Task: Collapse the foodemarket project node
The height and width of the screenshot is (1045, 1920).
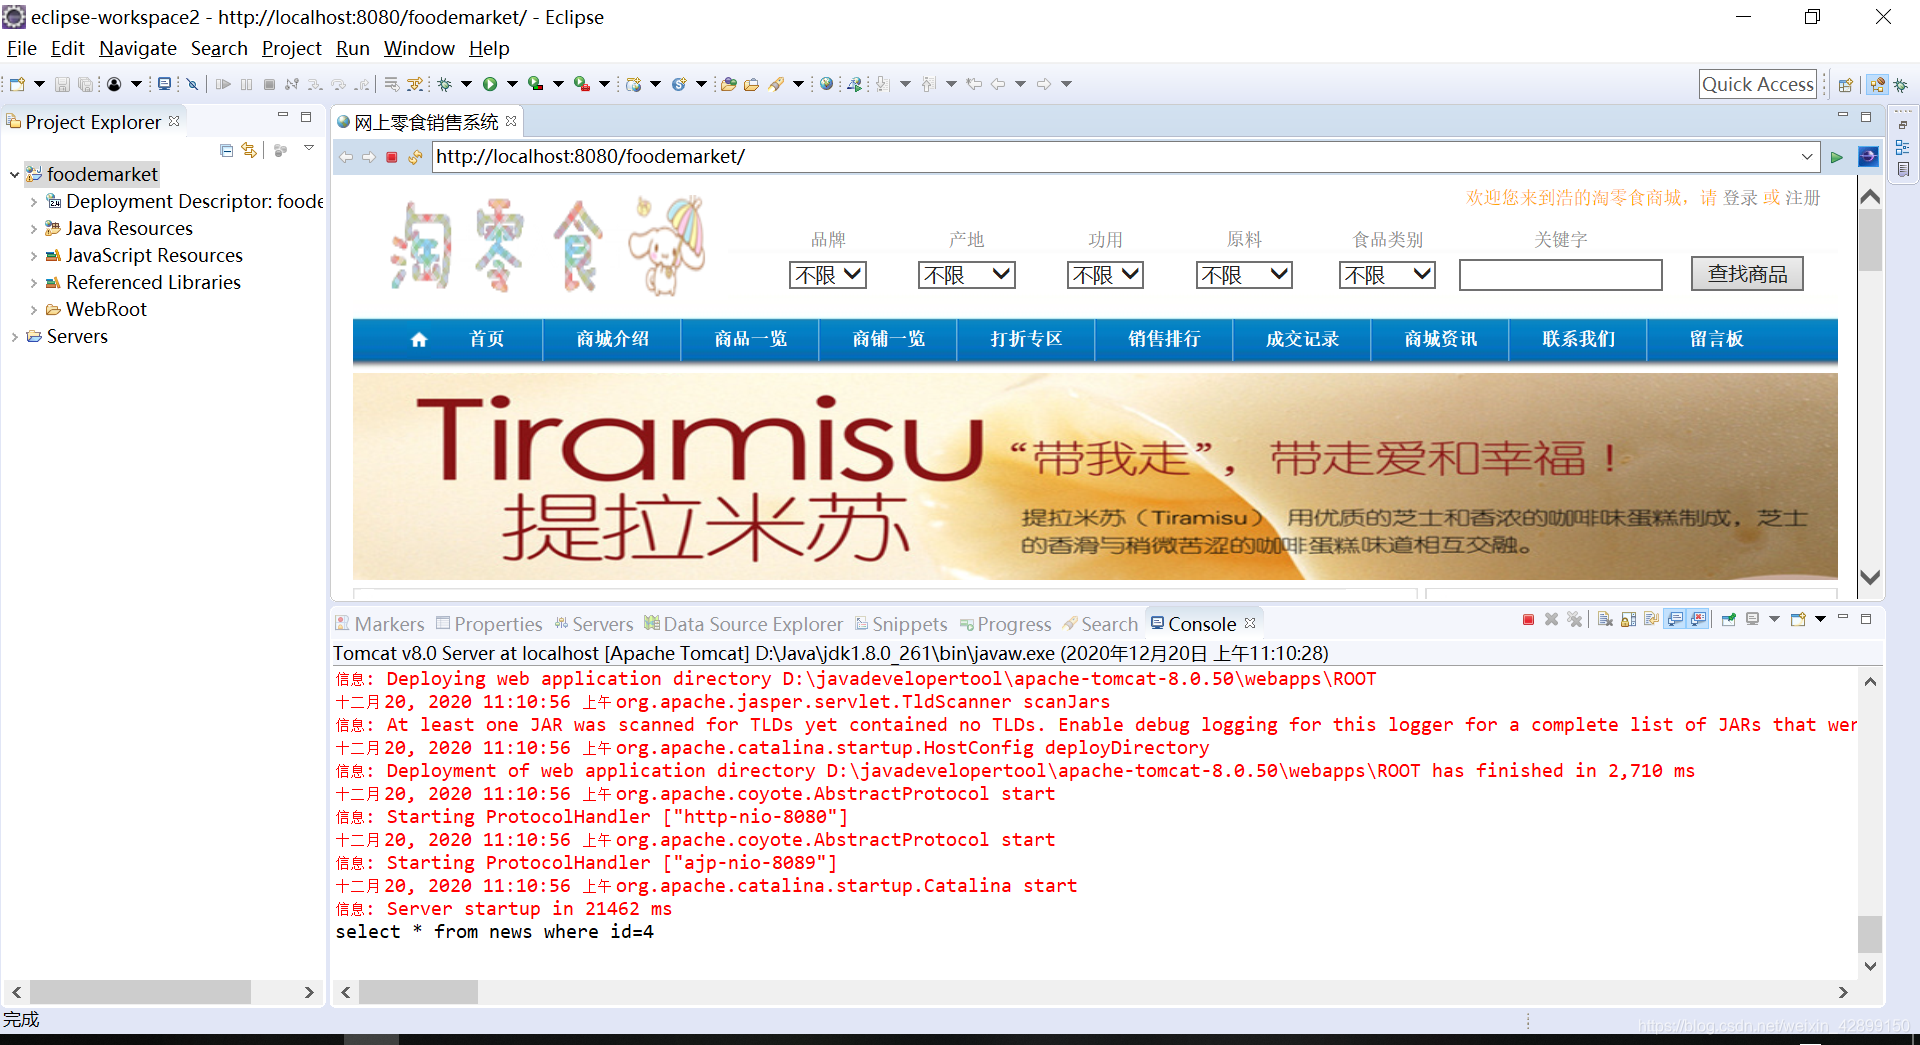Action: point(14,175)
